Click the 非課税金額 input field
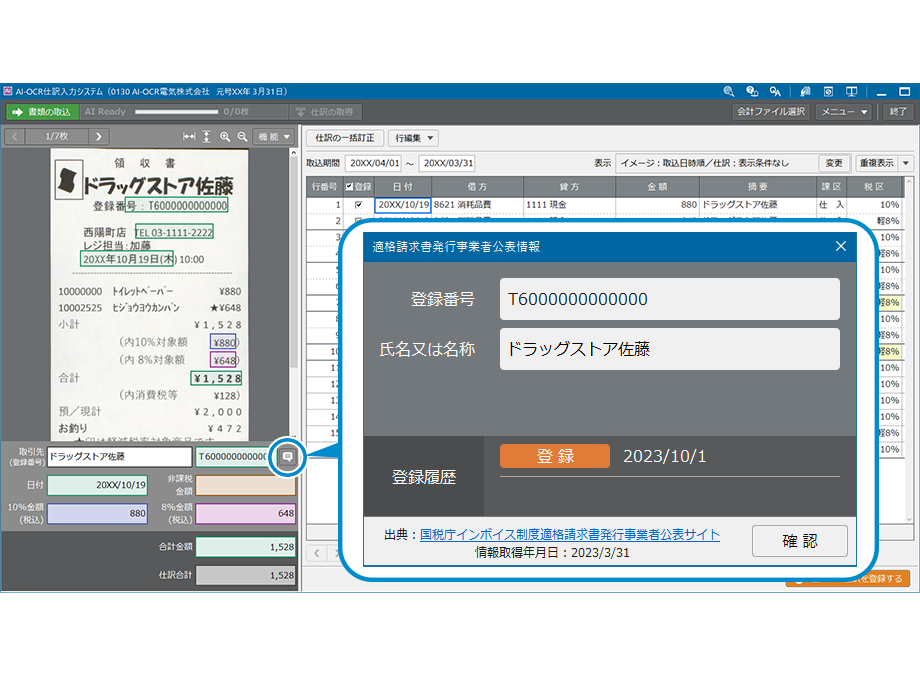 pos(246,485)
